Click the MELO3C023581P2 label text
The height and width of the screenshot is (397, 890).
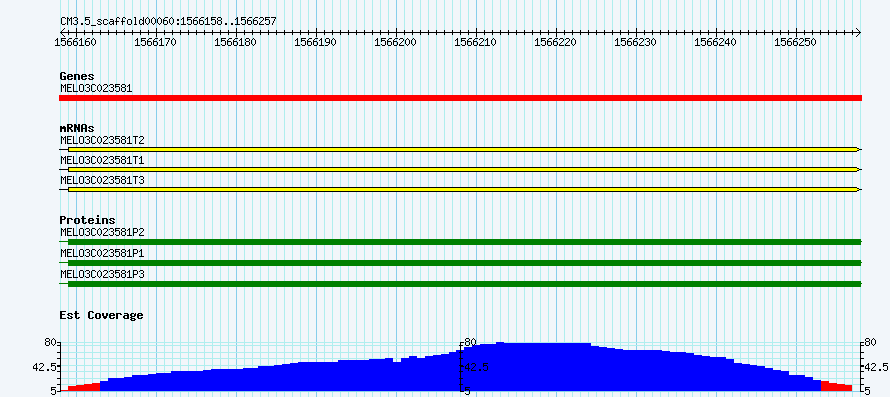coord(102,232)
